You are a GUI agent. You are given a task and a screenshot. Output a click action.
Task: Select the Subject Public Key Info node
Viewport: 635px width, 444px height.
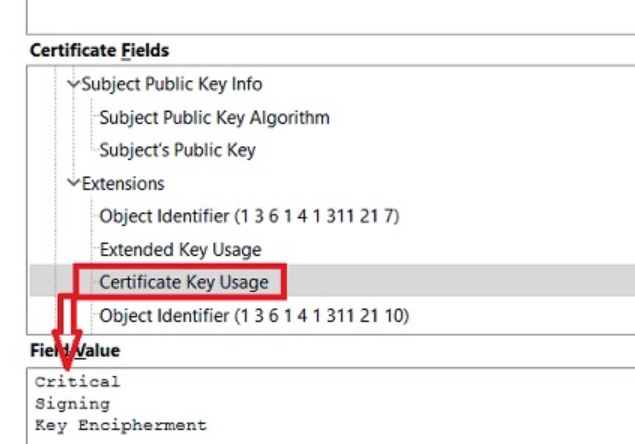tap(171, 85)
